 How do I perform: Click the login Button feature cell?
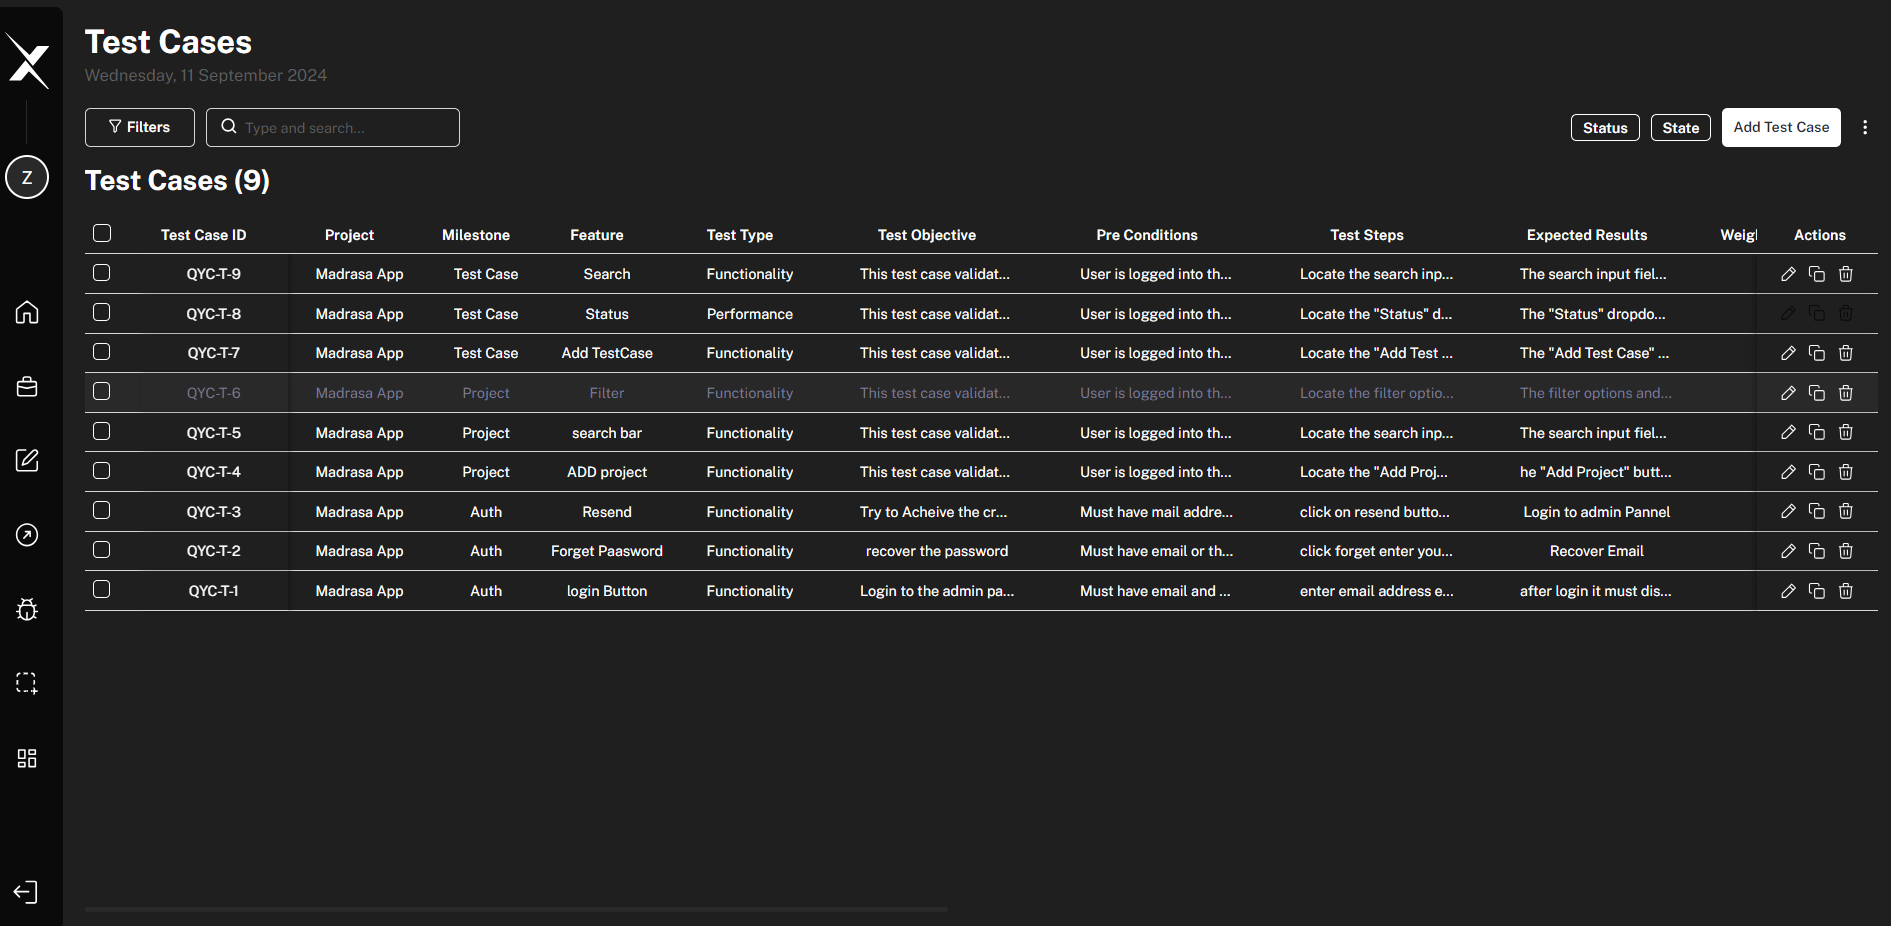pos(607,591)
